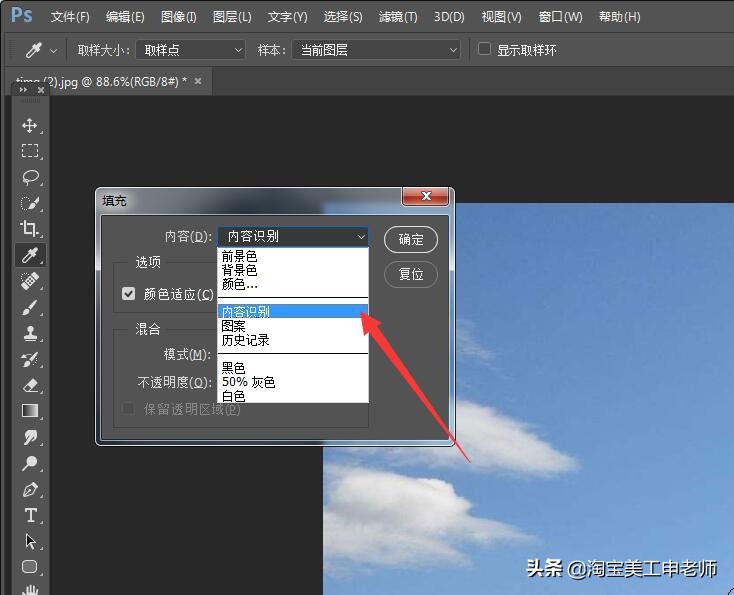Open the 取样大小 dropdown
Image resolution: width=734 pixels, height=595 pixels.
[191, 50]
